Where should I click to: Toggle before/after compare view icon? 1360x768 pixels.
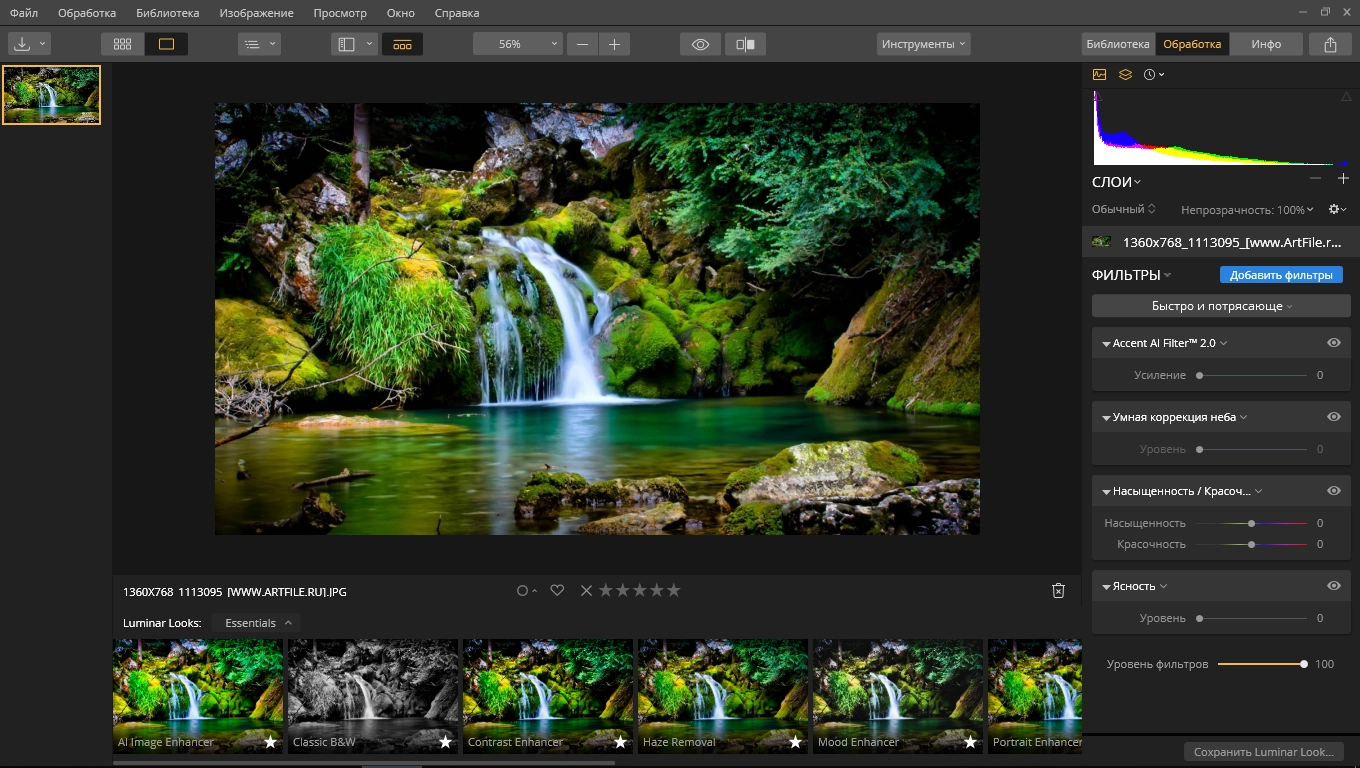click(745, 44)
